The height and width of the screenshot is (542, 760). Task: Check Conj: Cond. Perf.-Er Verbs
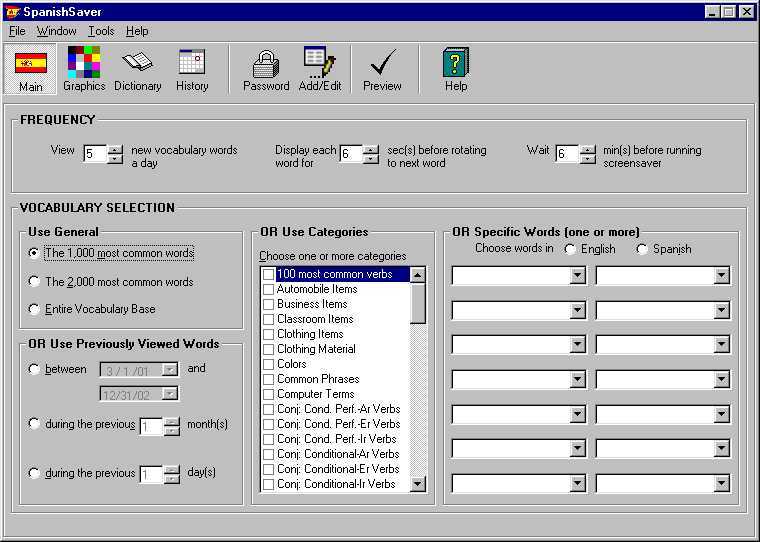pos(268,425)
